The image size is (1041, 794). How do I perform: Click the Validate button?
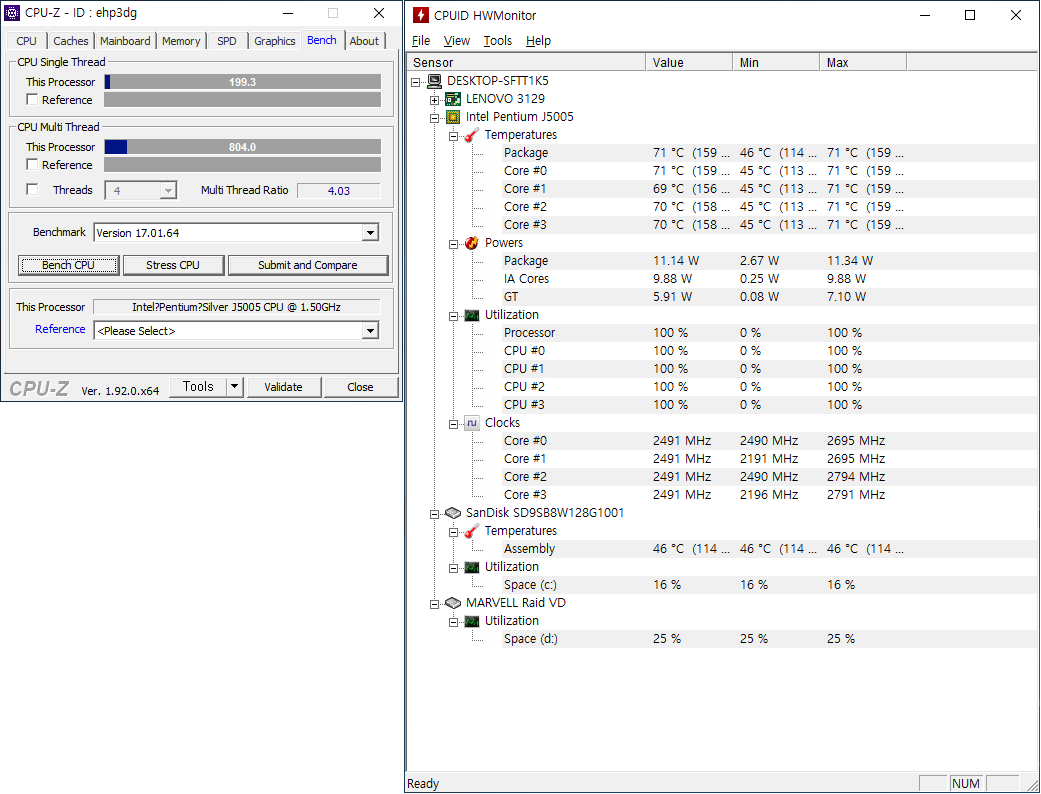[283, 386]
